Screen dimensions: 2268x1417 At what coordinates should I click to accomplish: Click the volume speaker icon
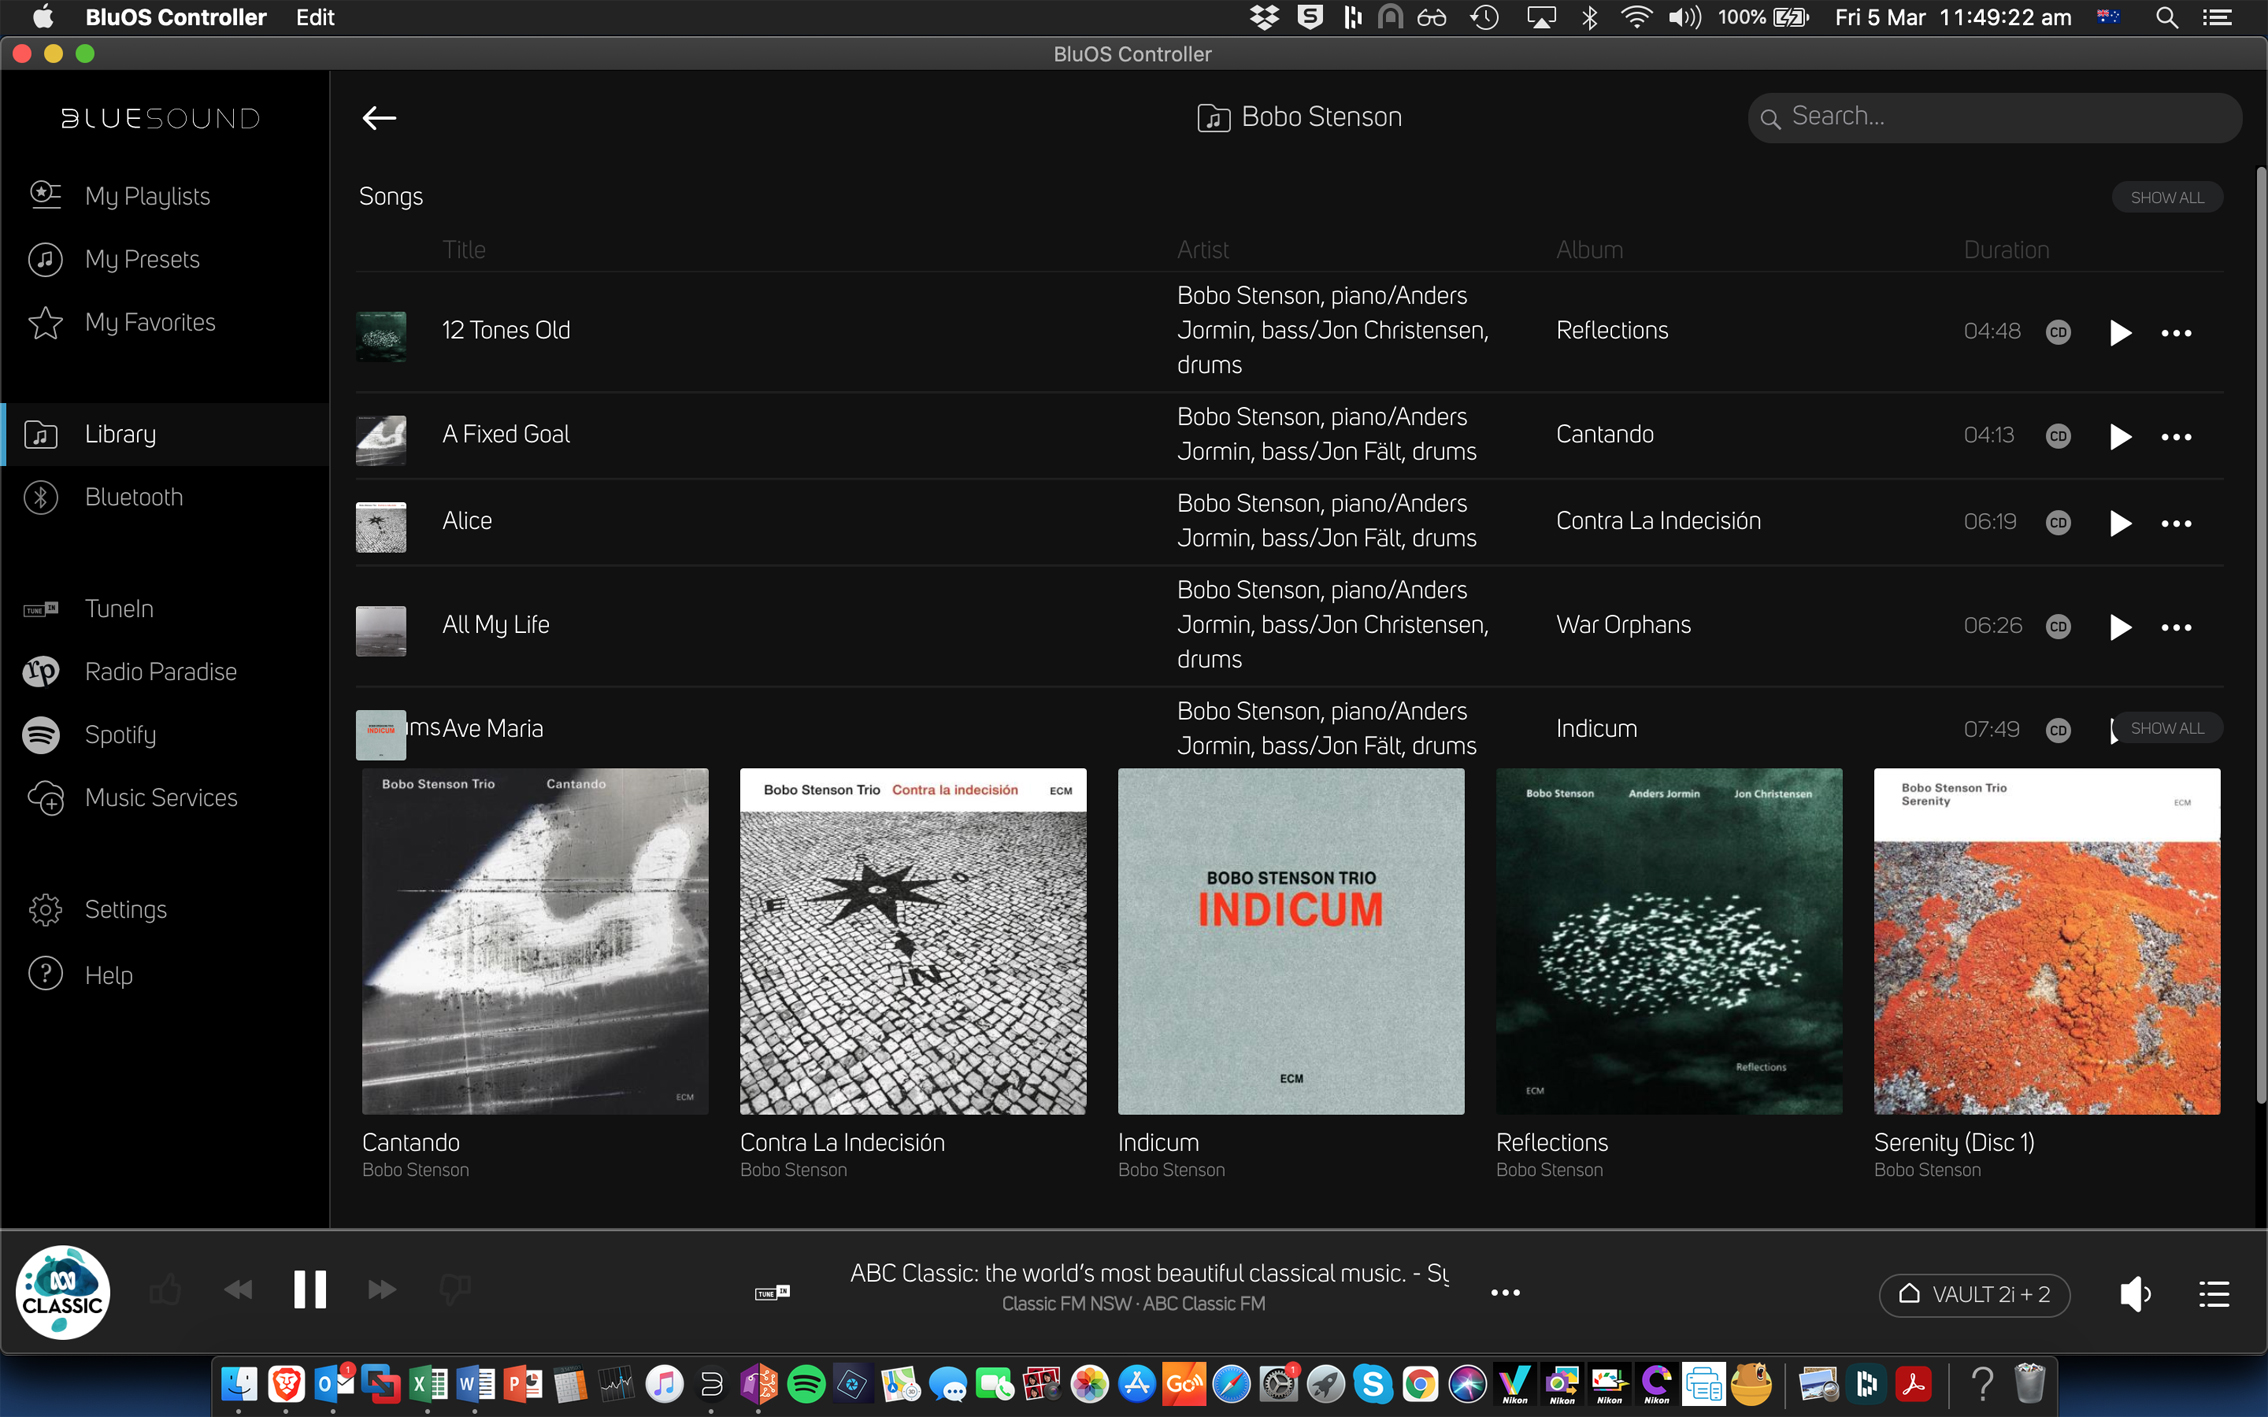point(2134,1294)
